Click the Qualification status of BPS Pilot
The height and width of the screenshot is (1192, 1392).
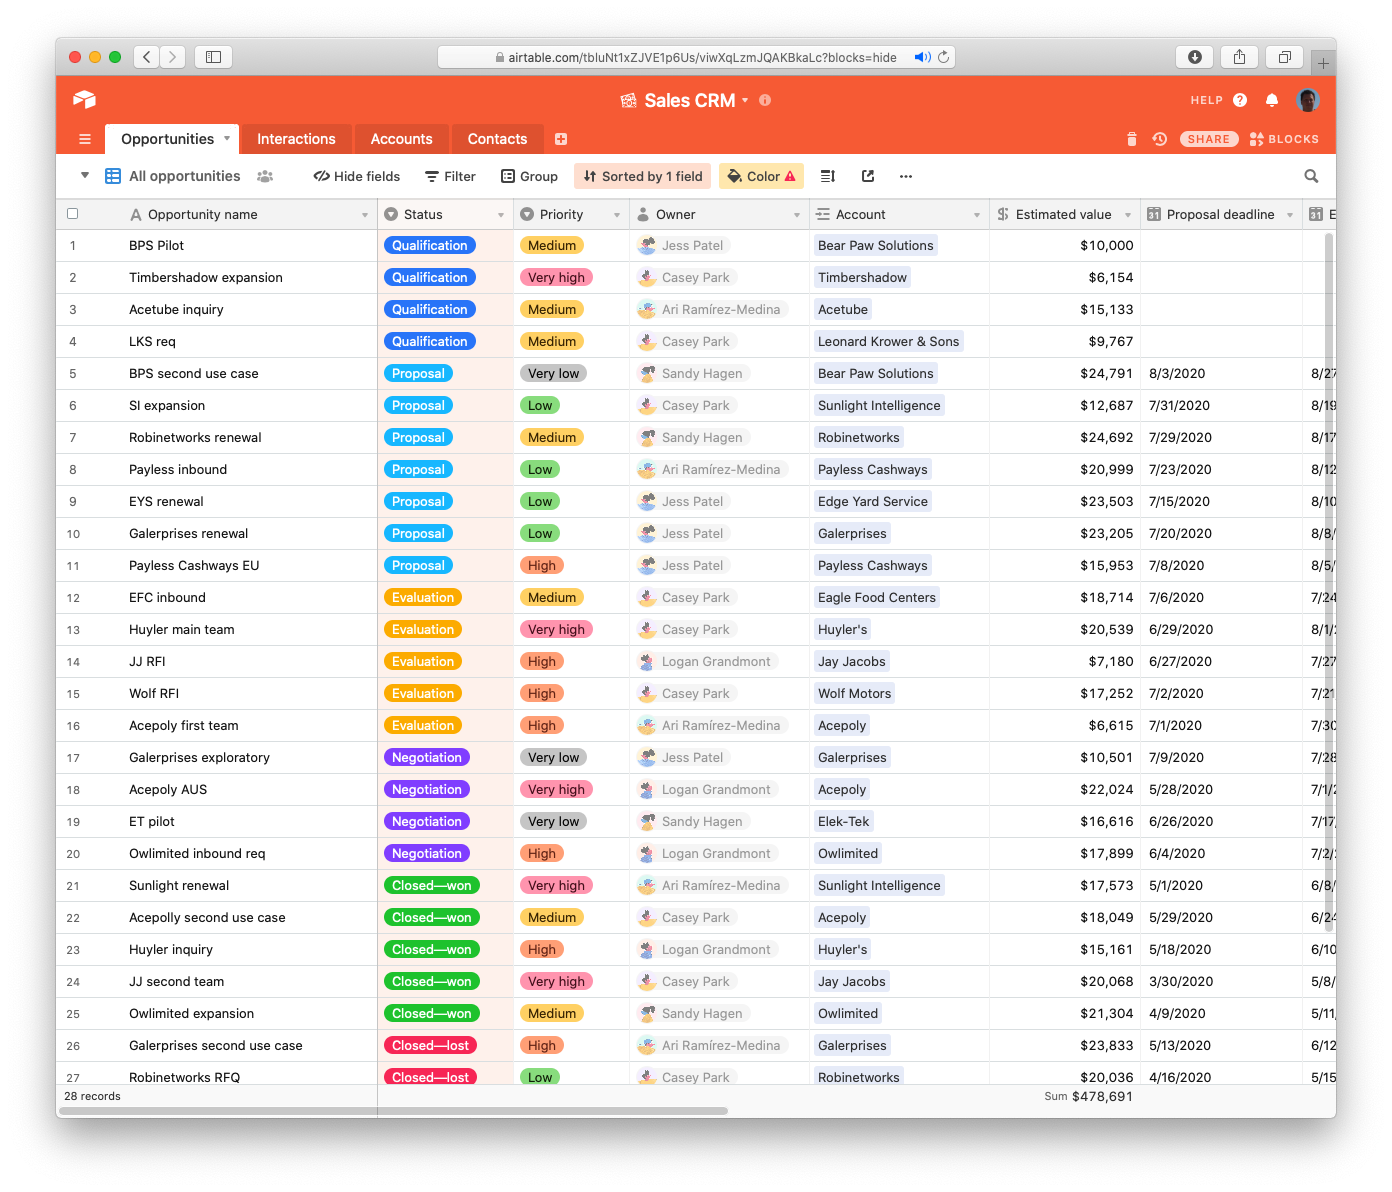pyautogui.click(x=429, y=245)
